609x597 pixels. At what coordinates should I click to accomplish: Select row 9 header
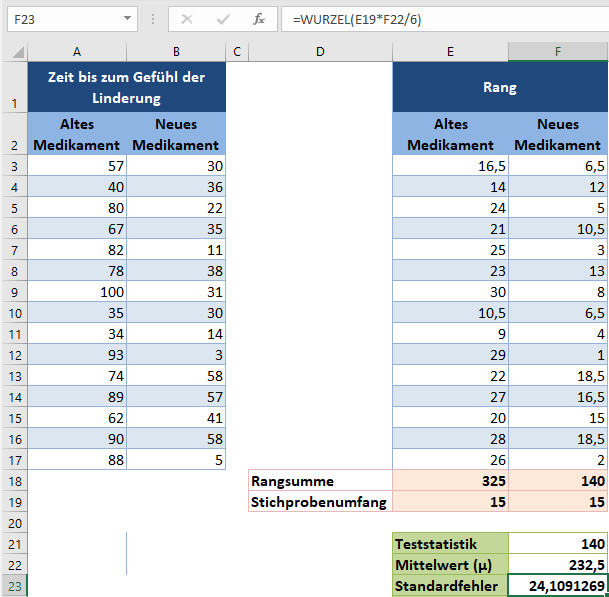(14, 292)
